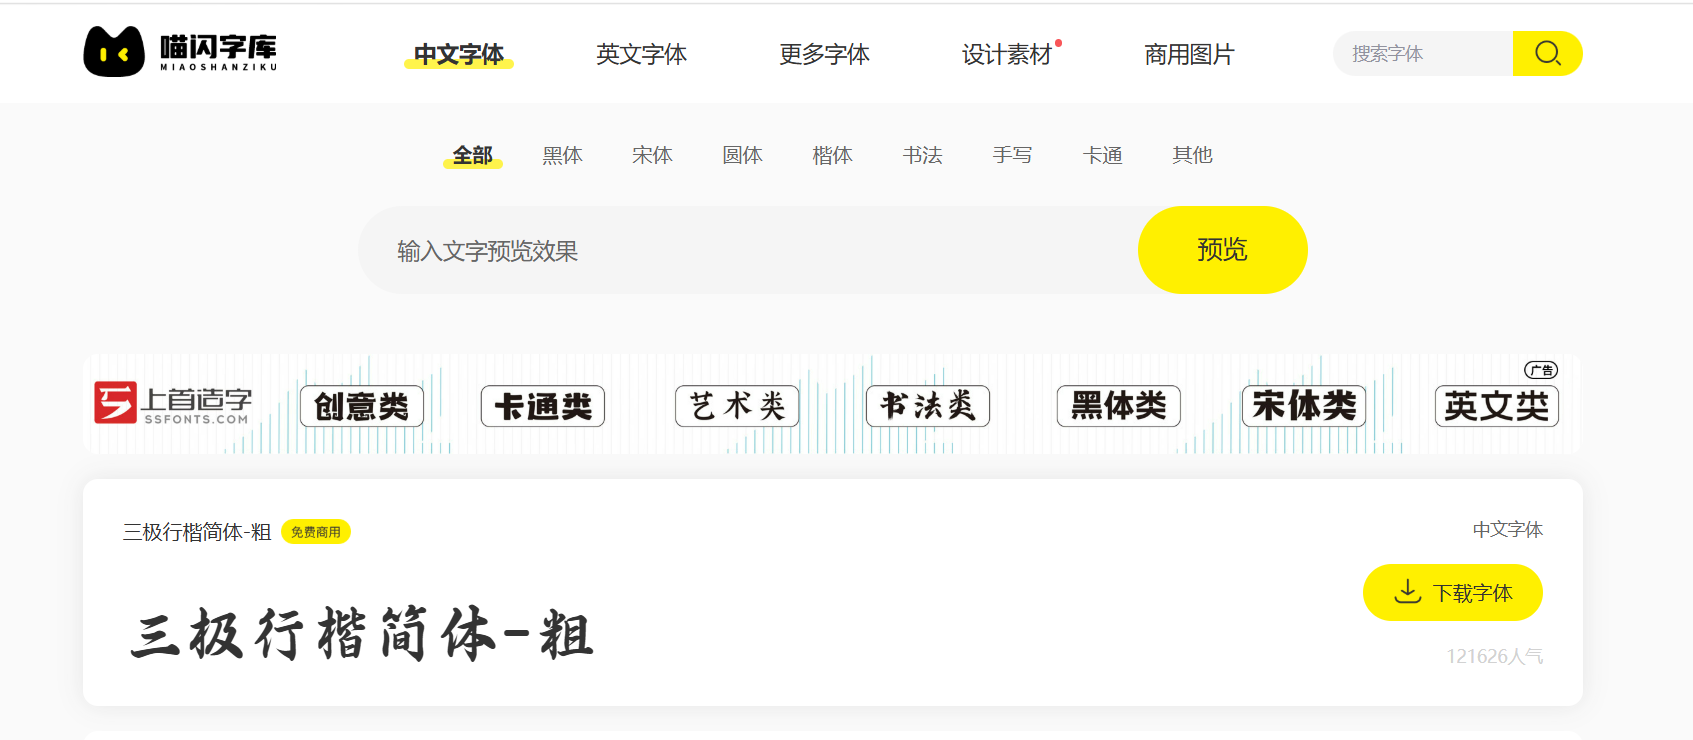Filter fonts by 卡通
The height and width of the screenshot is (740, 1693).
coord(1102,155)
